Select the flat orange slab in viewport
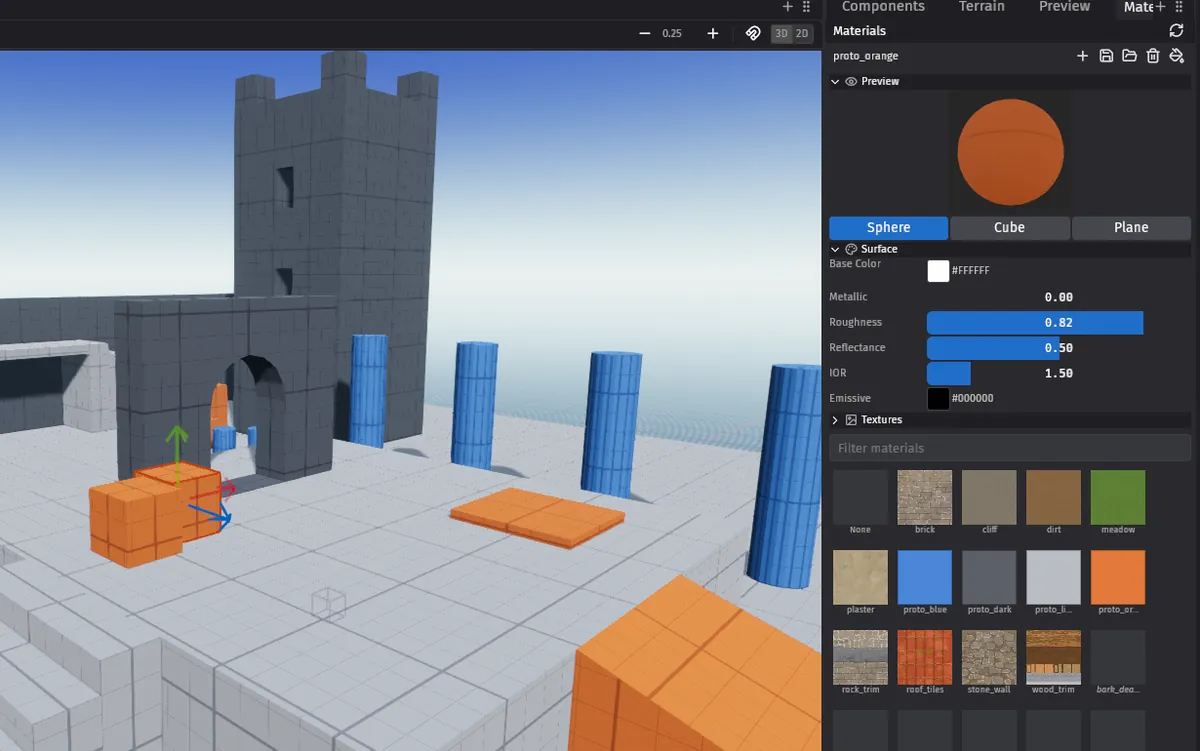This screenshot has width=1200, height=751. [x=537, y=516]
